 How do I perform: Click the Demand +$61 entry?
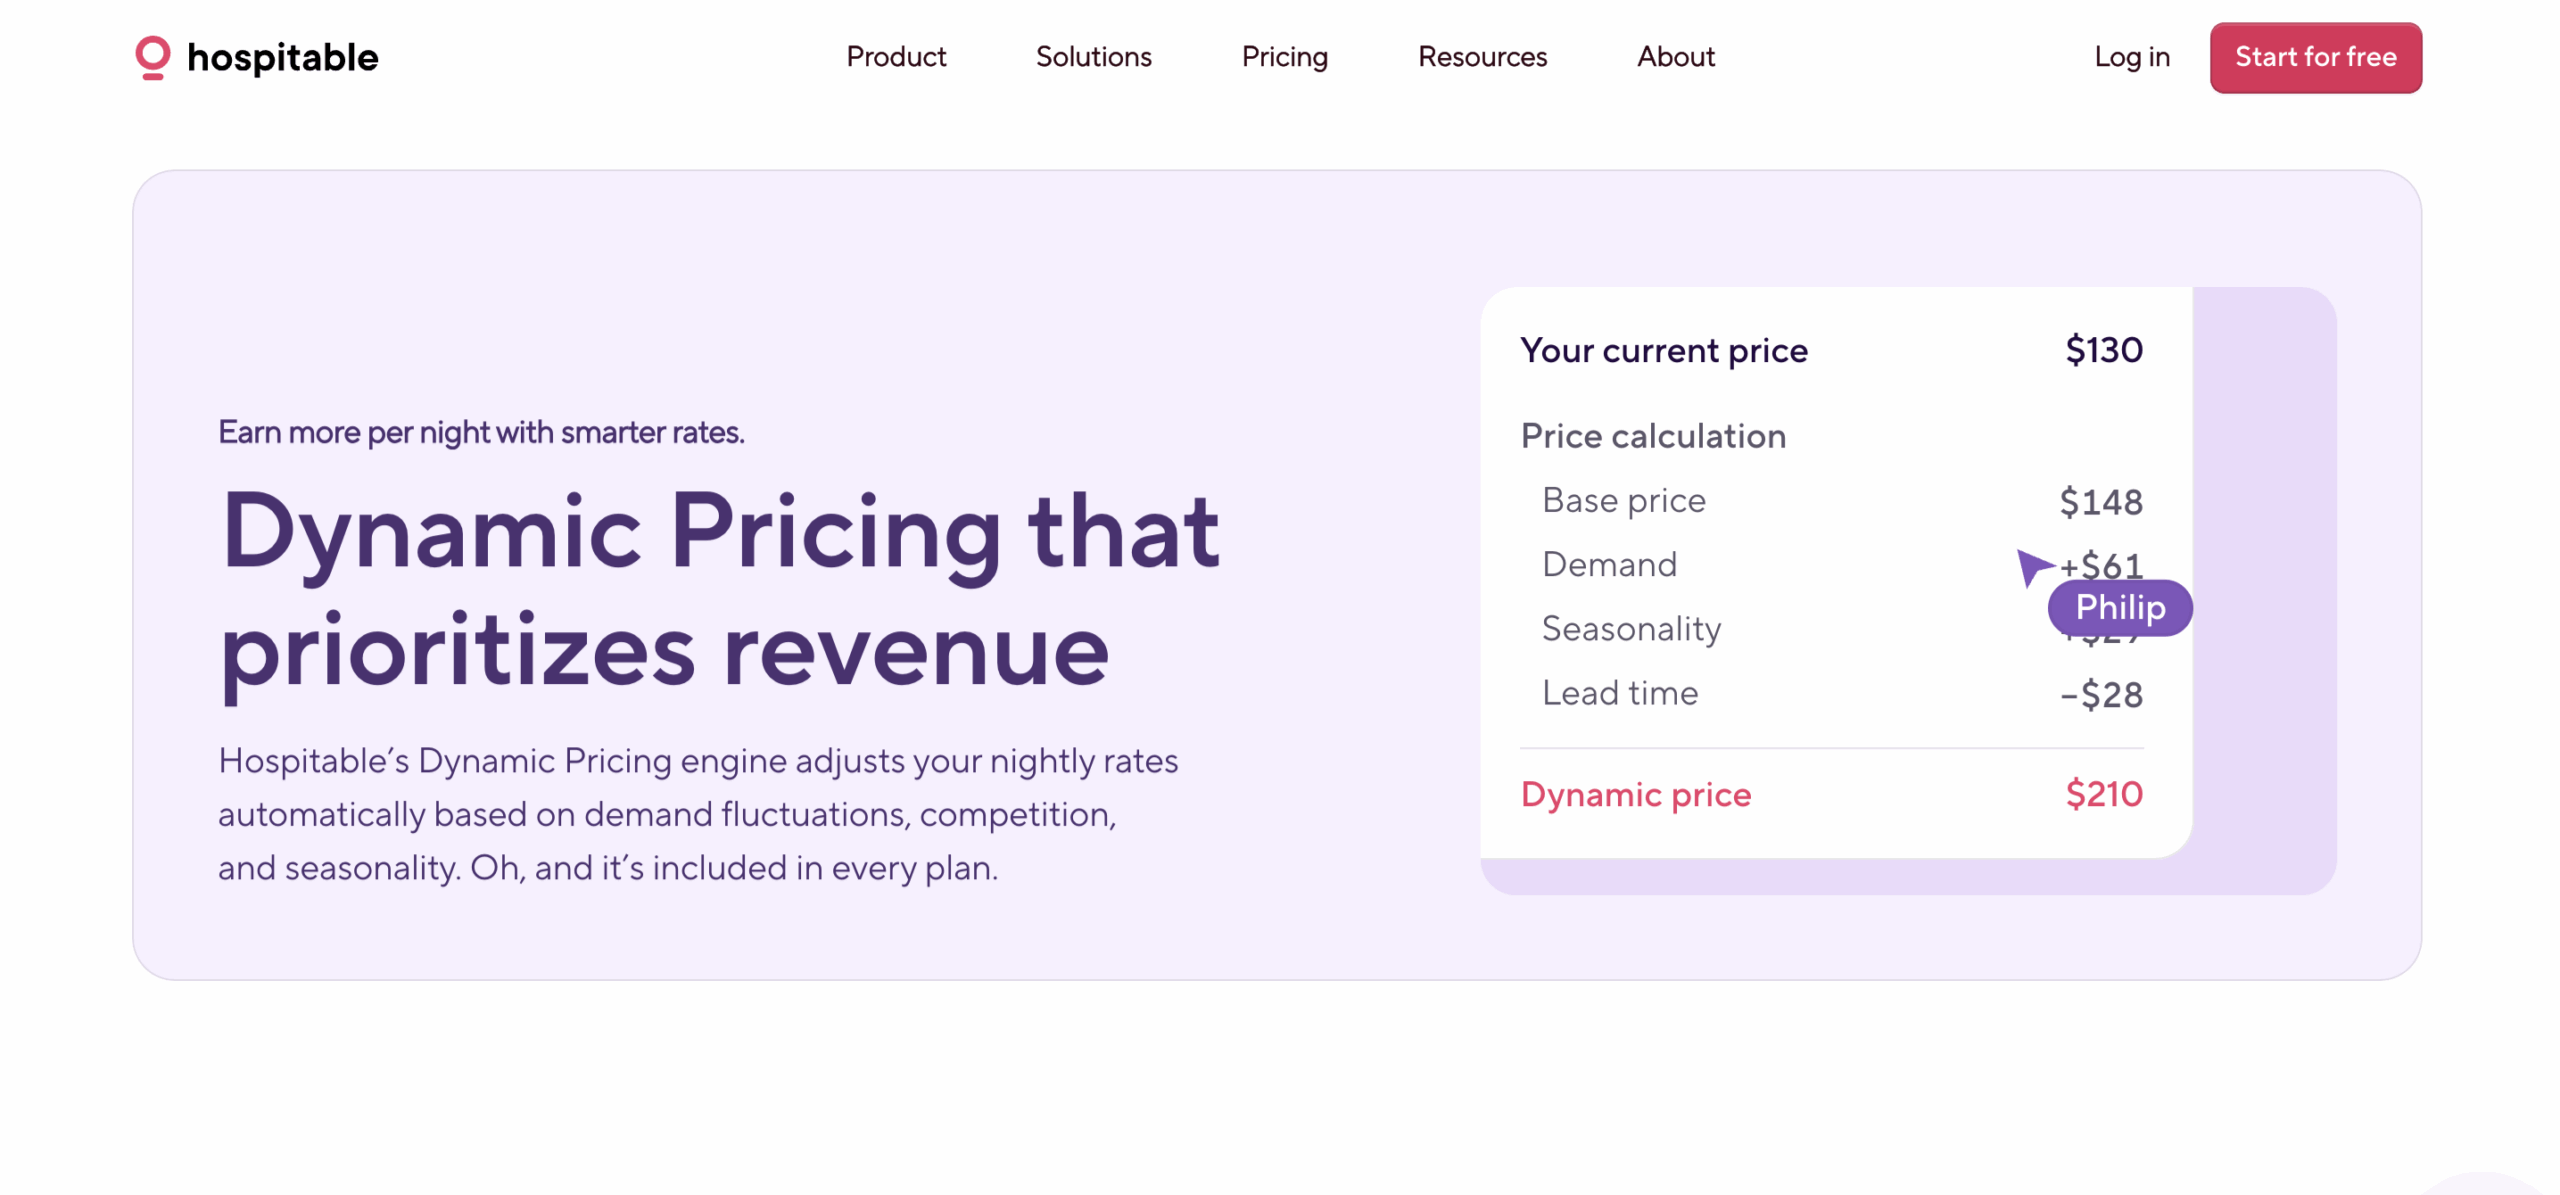2101,564
